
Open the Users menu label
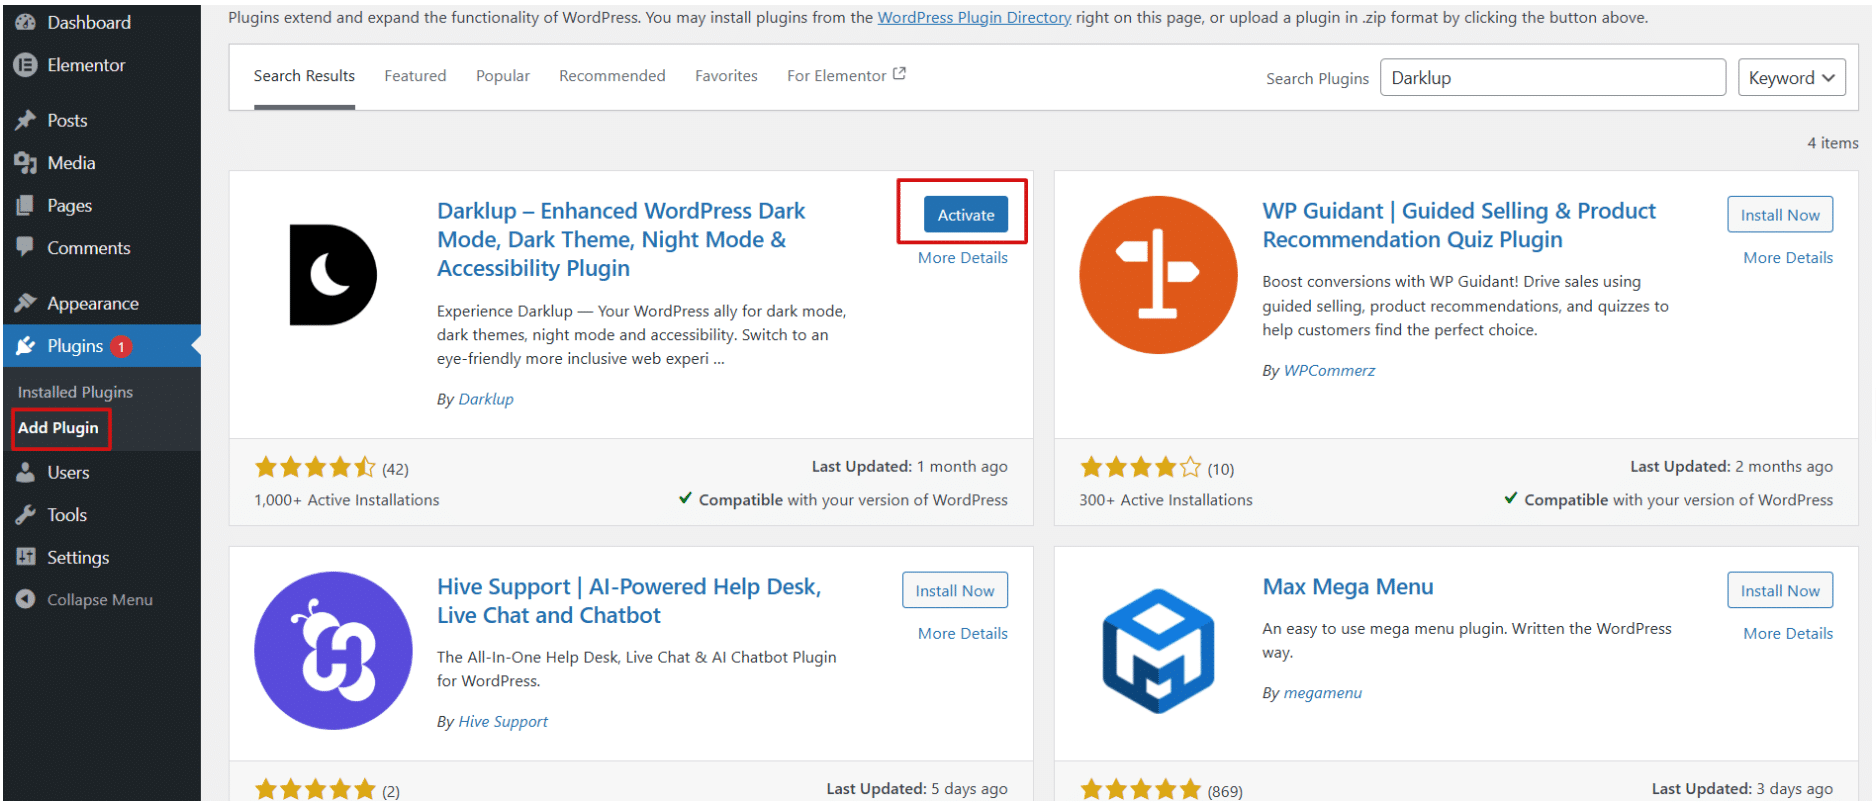coord(68,473)
